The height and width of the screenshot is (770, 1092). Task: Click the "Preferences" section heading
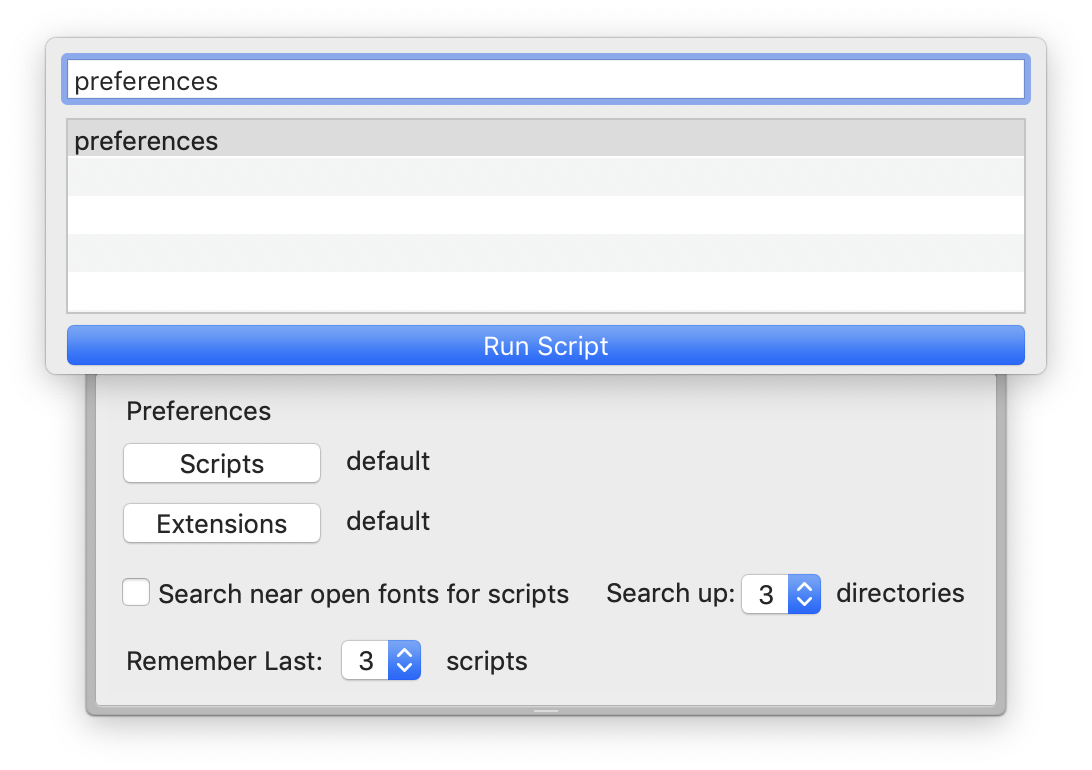pos(199,411)
